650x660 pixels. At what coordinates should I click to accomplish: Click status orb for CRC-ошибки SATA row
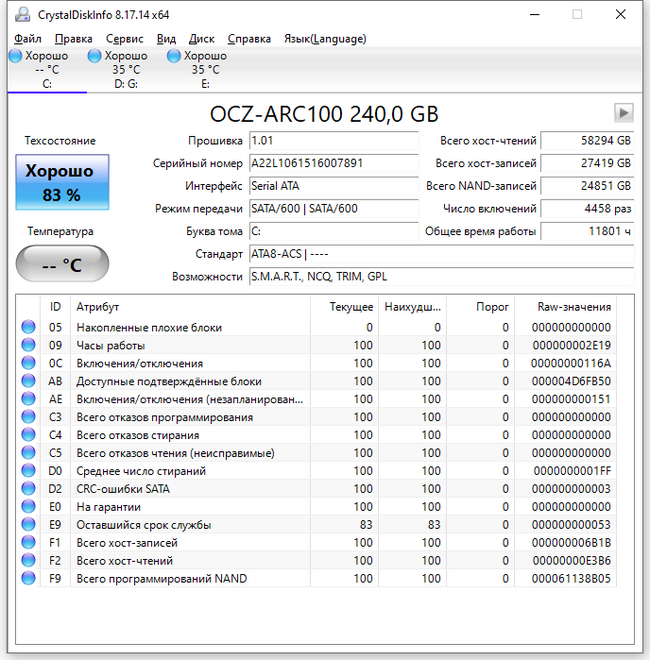pos(28,489)
